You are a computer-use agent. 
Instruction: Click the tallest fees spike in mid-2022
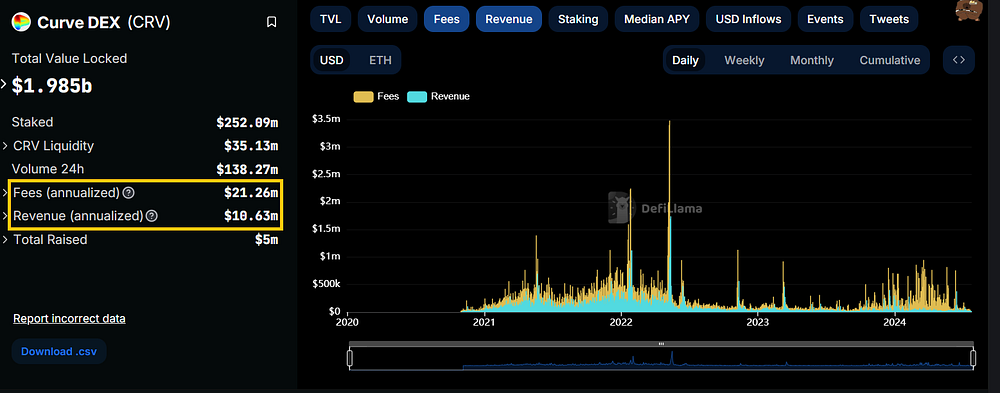tap(669, 215)
